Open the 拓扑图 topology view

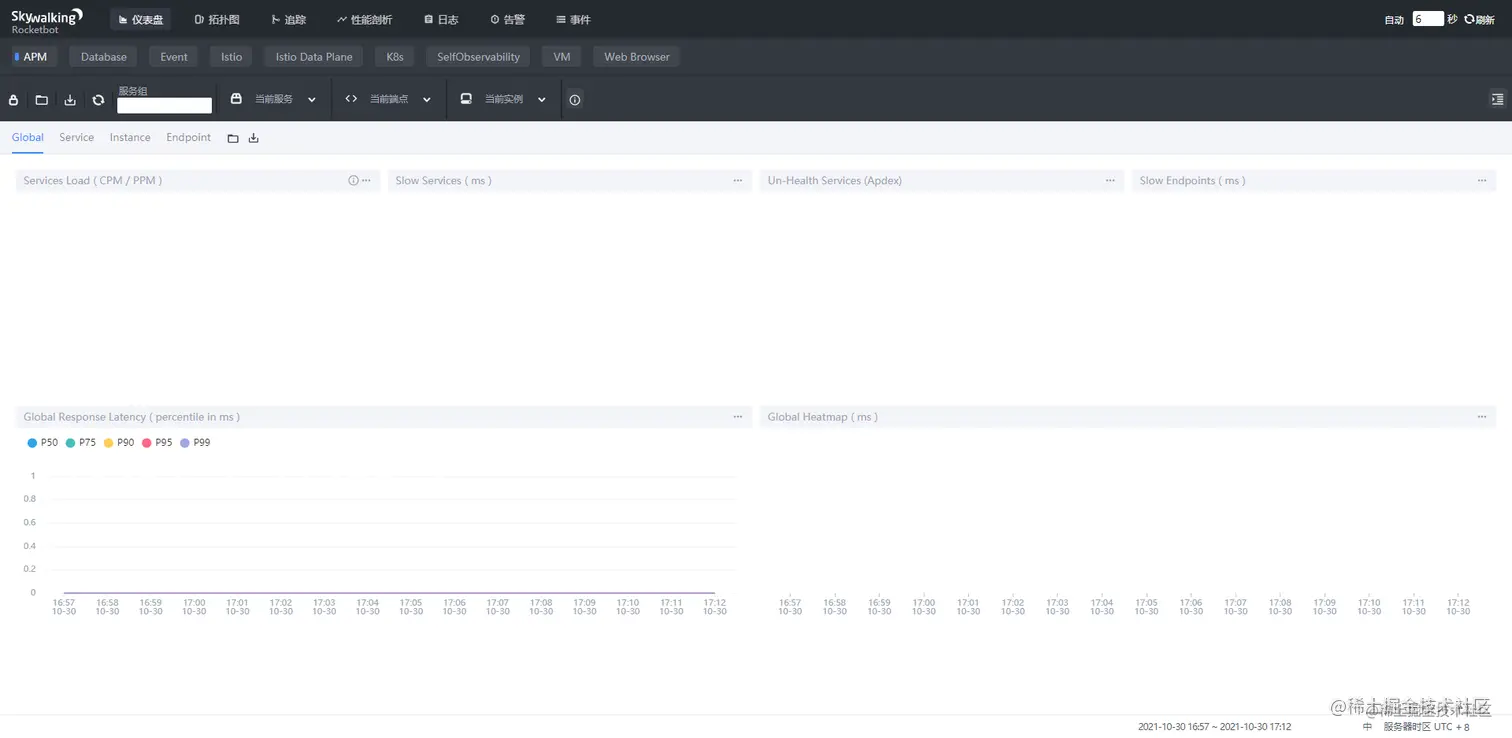pos(217,20)
